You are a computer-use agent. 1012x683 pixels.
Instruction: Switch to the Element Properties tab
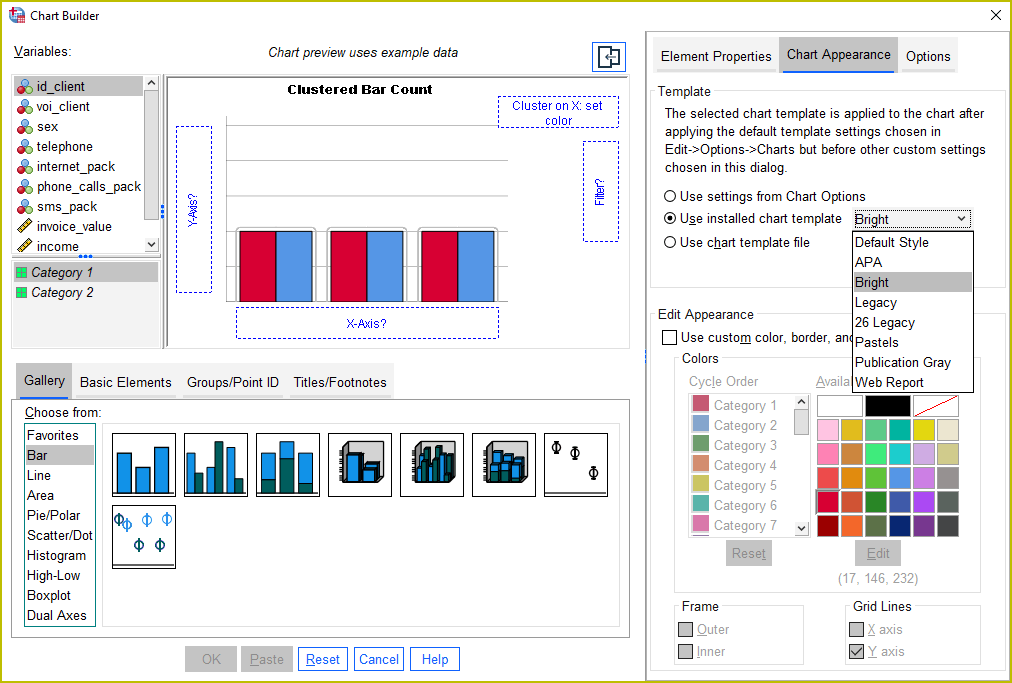coord(716,57)
